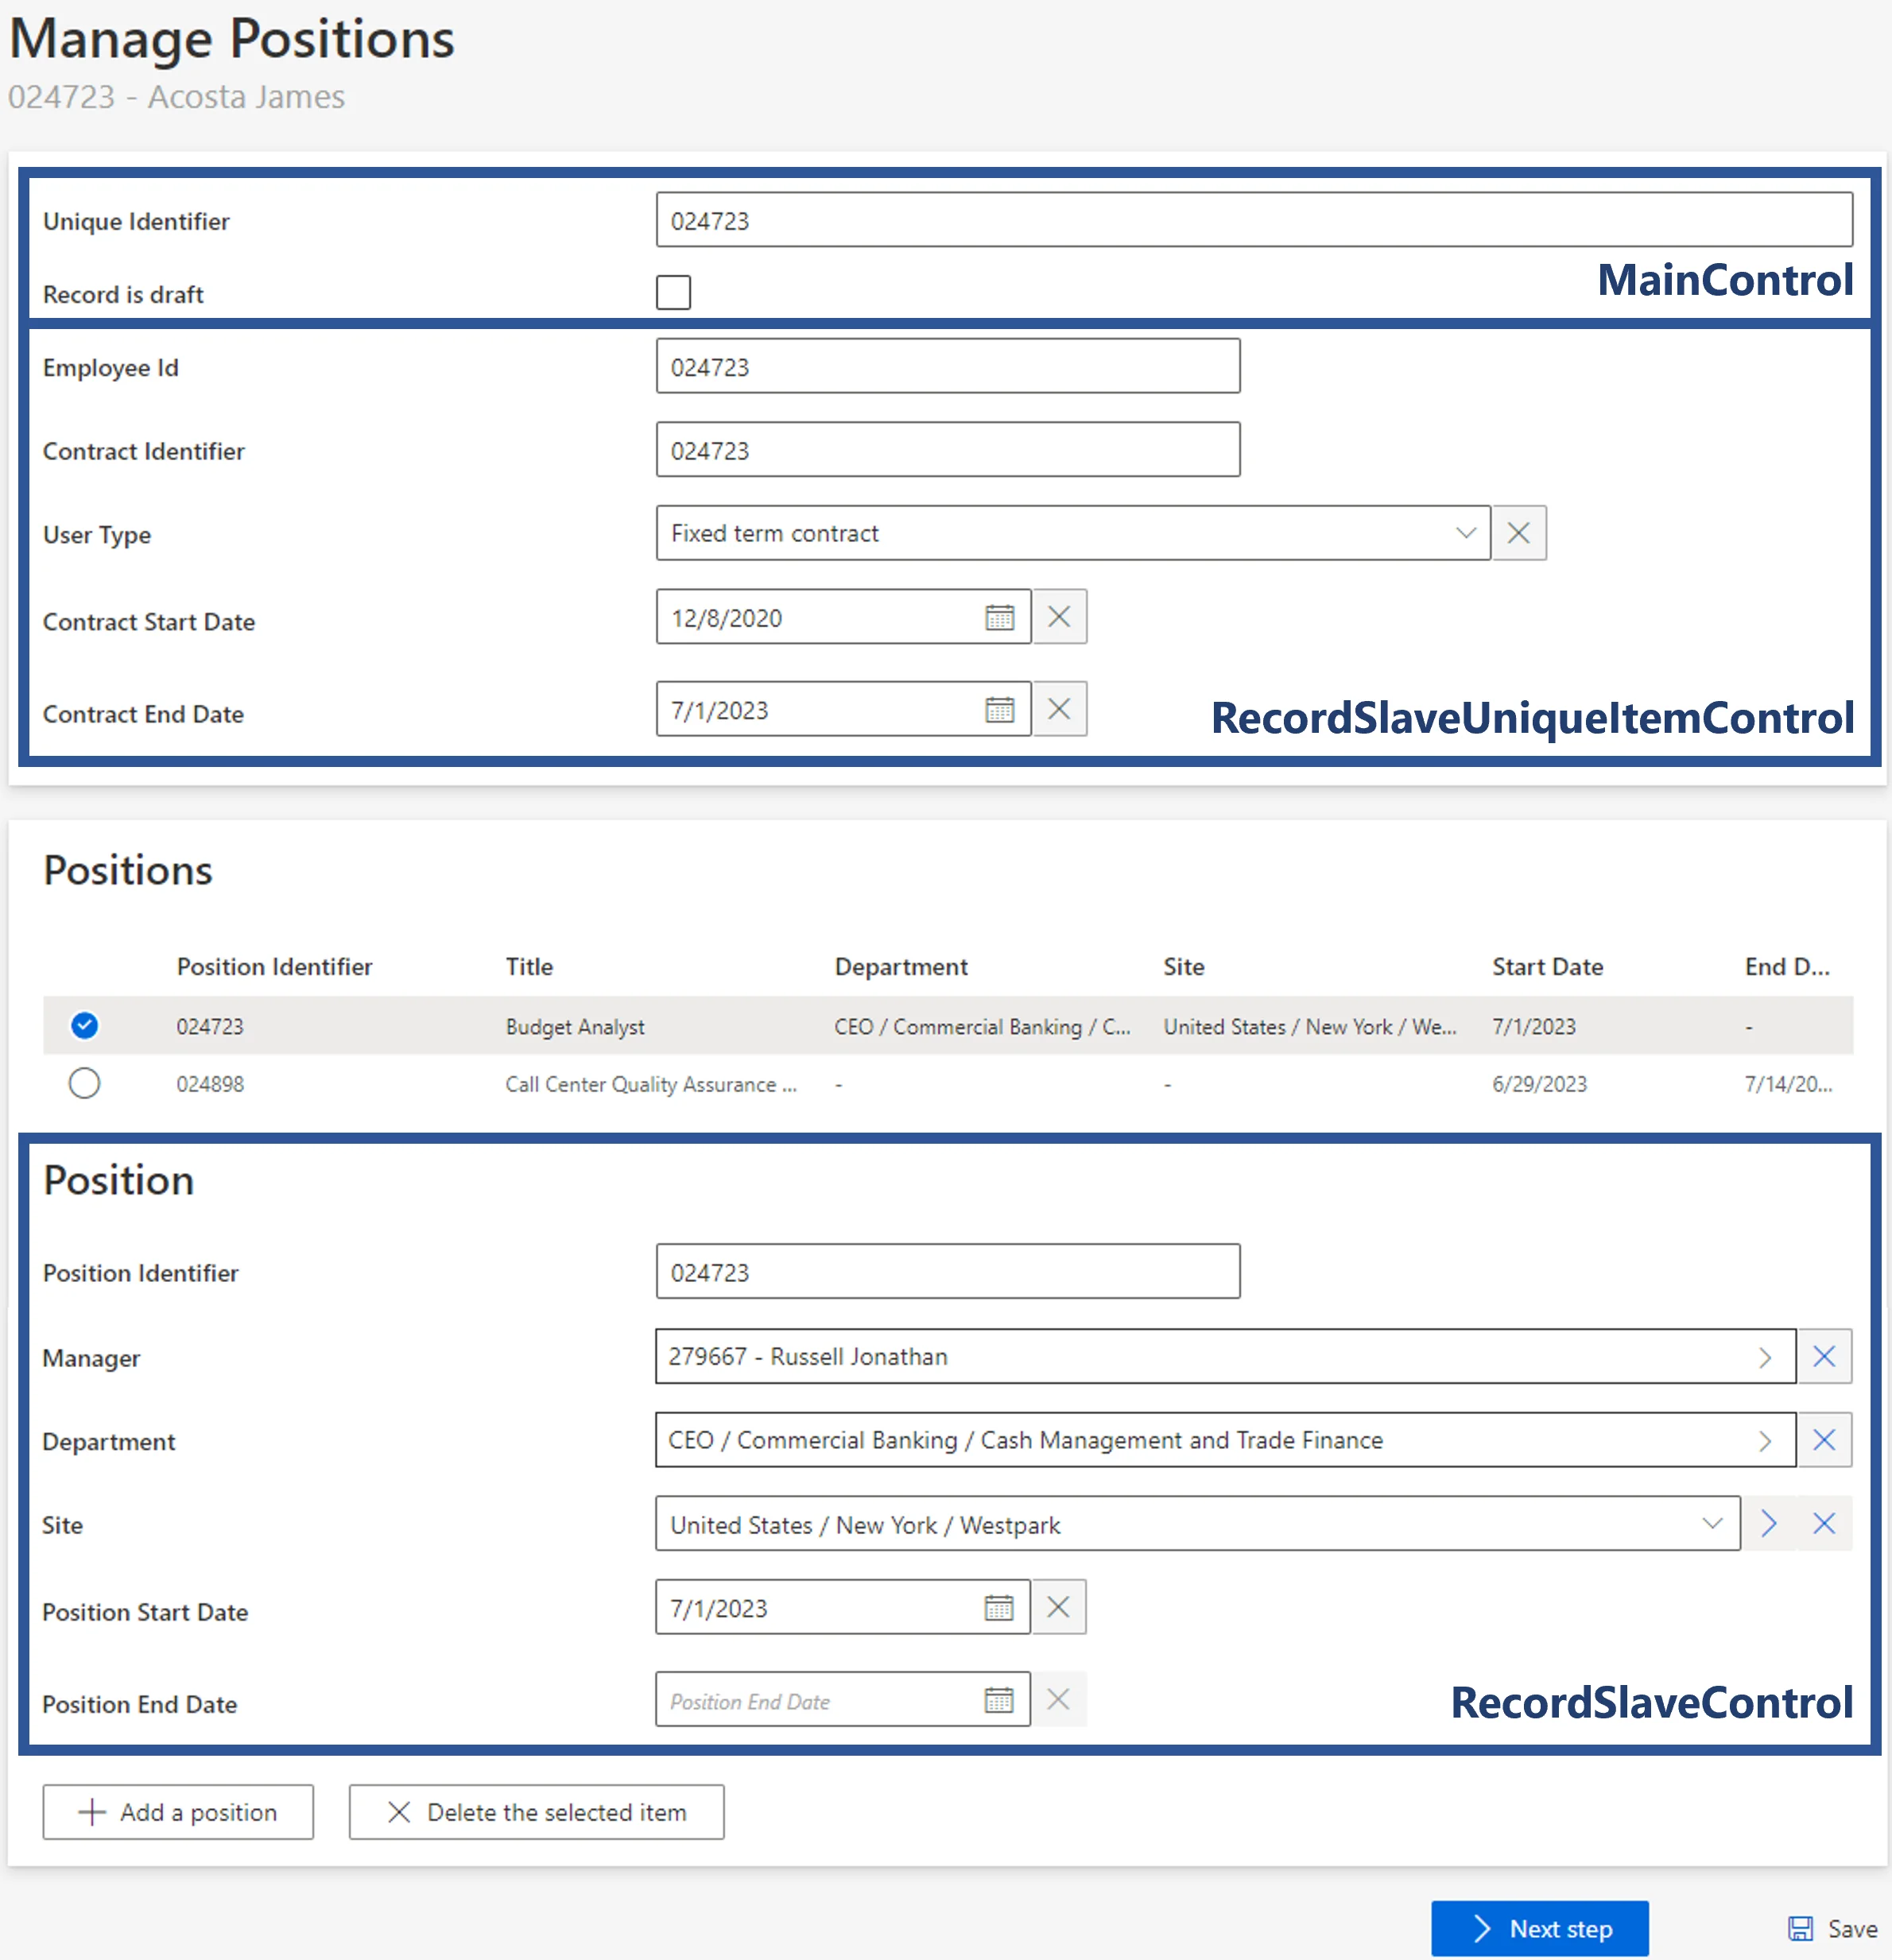Clear the Position End Date value
Image resolution: width=1892 pixels, height=1960 pixels.
[1058, 1699]
